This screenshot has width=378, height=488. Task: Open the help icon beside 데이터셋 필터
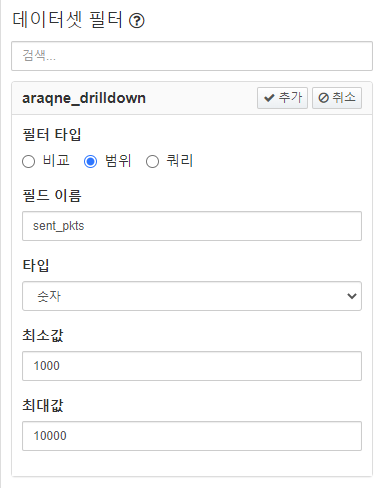coord(137,21)
